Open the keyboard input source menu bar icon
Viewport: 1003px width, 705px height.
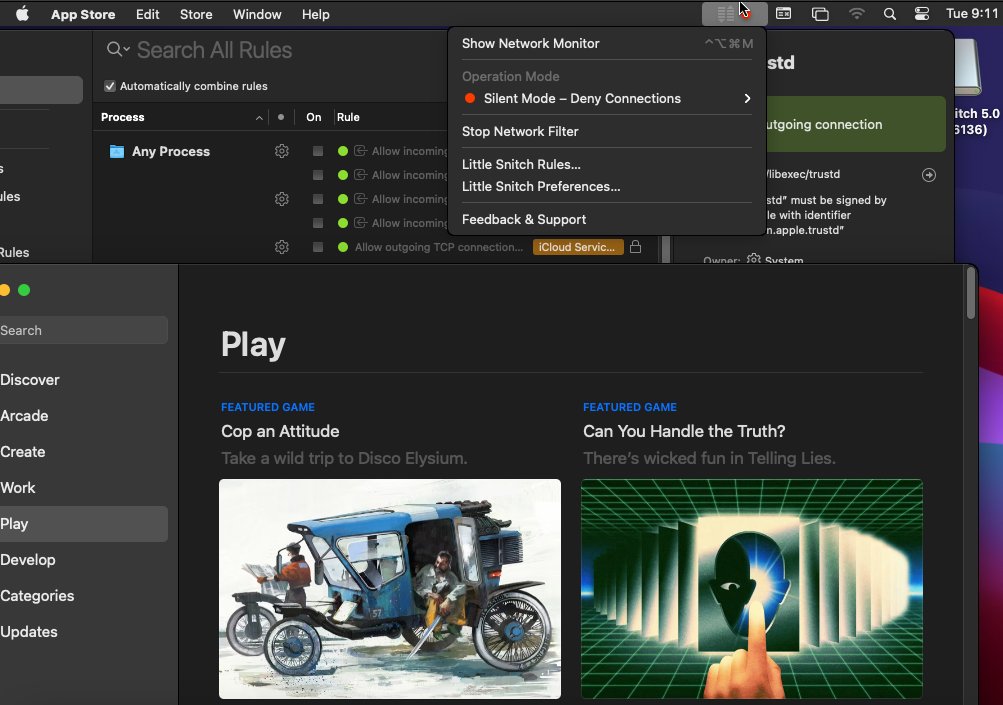pyautogui.click(x=784, y=14)
